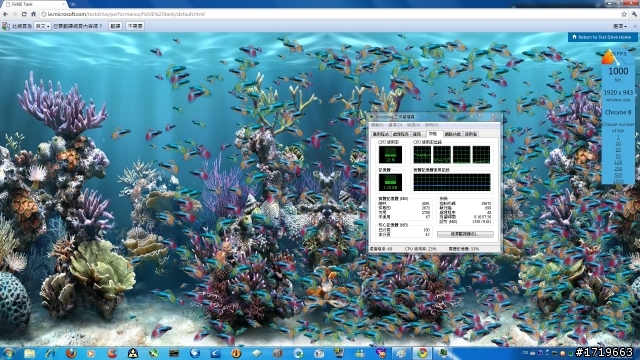Screen dimensions: 640x360
Task: Select the Task Manager taskbar button
Action: [443, 353]
